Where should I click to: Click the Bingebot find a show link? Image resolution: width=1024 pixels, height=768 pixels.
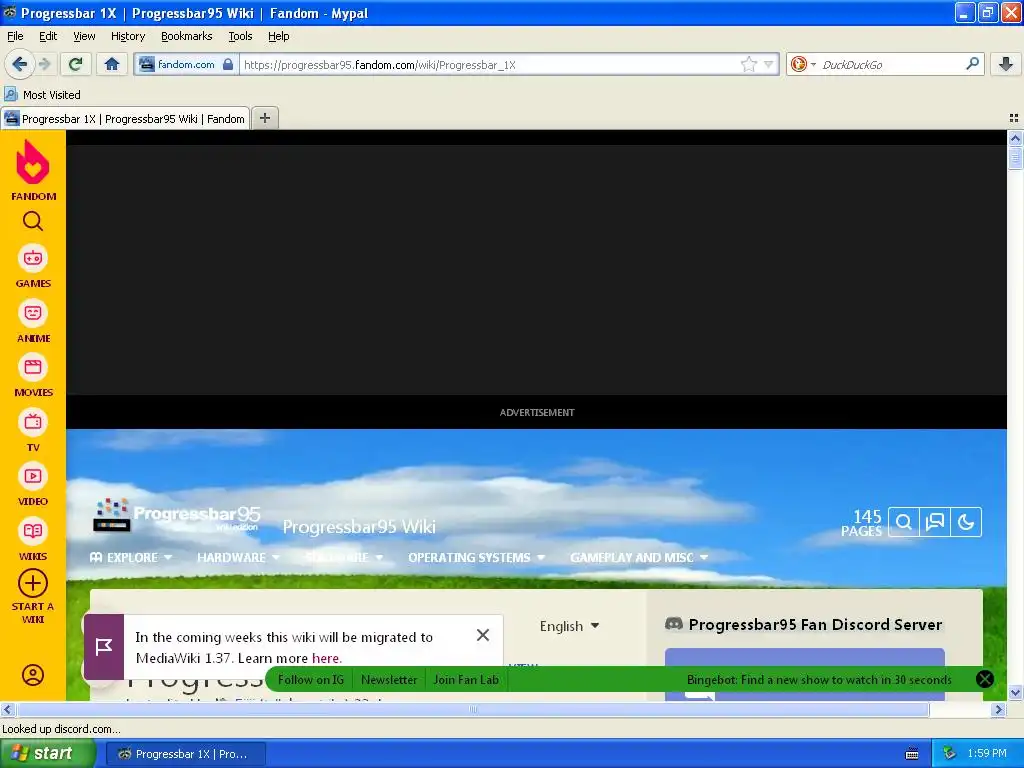[819, 679]
